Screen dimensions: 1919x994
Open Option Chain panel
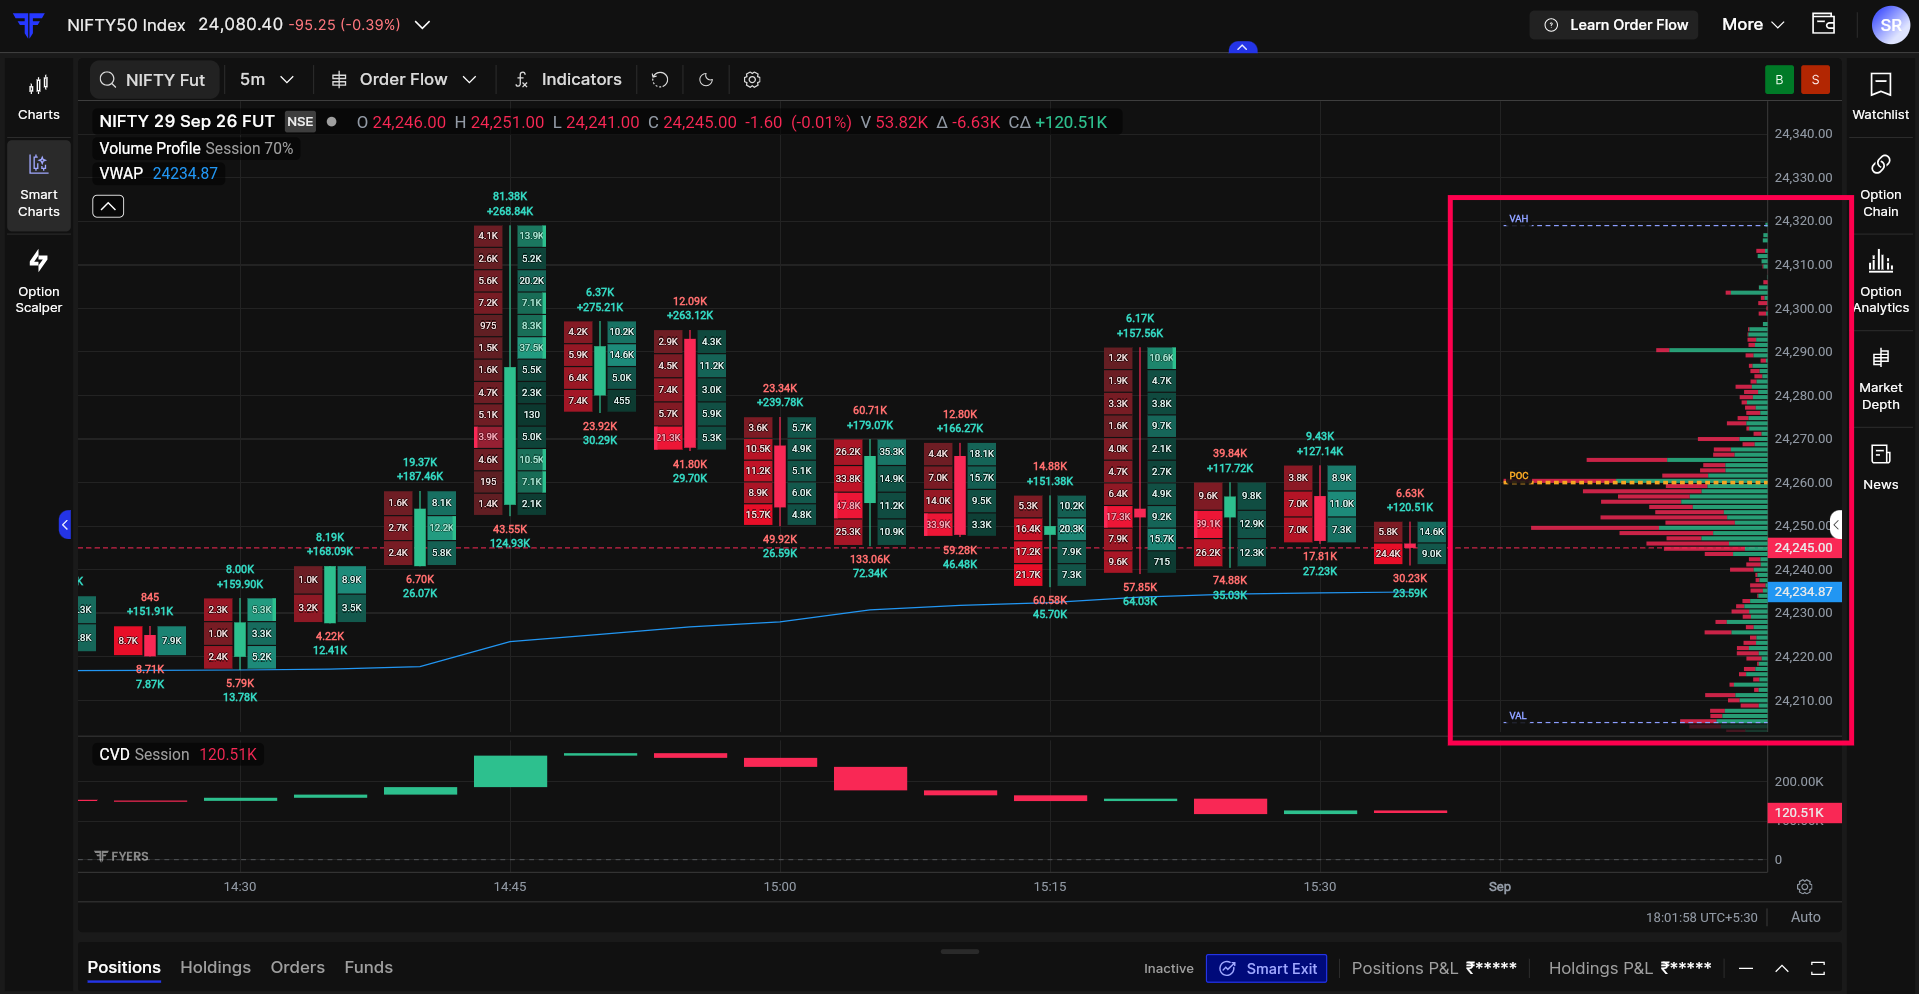1880,186
